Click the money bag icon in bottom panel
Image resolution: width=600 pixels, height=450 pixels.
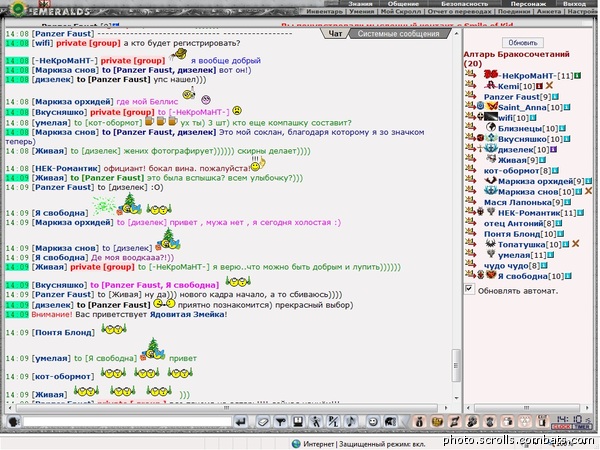419,422
